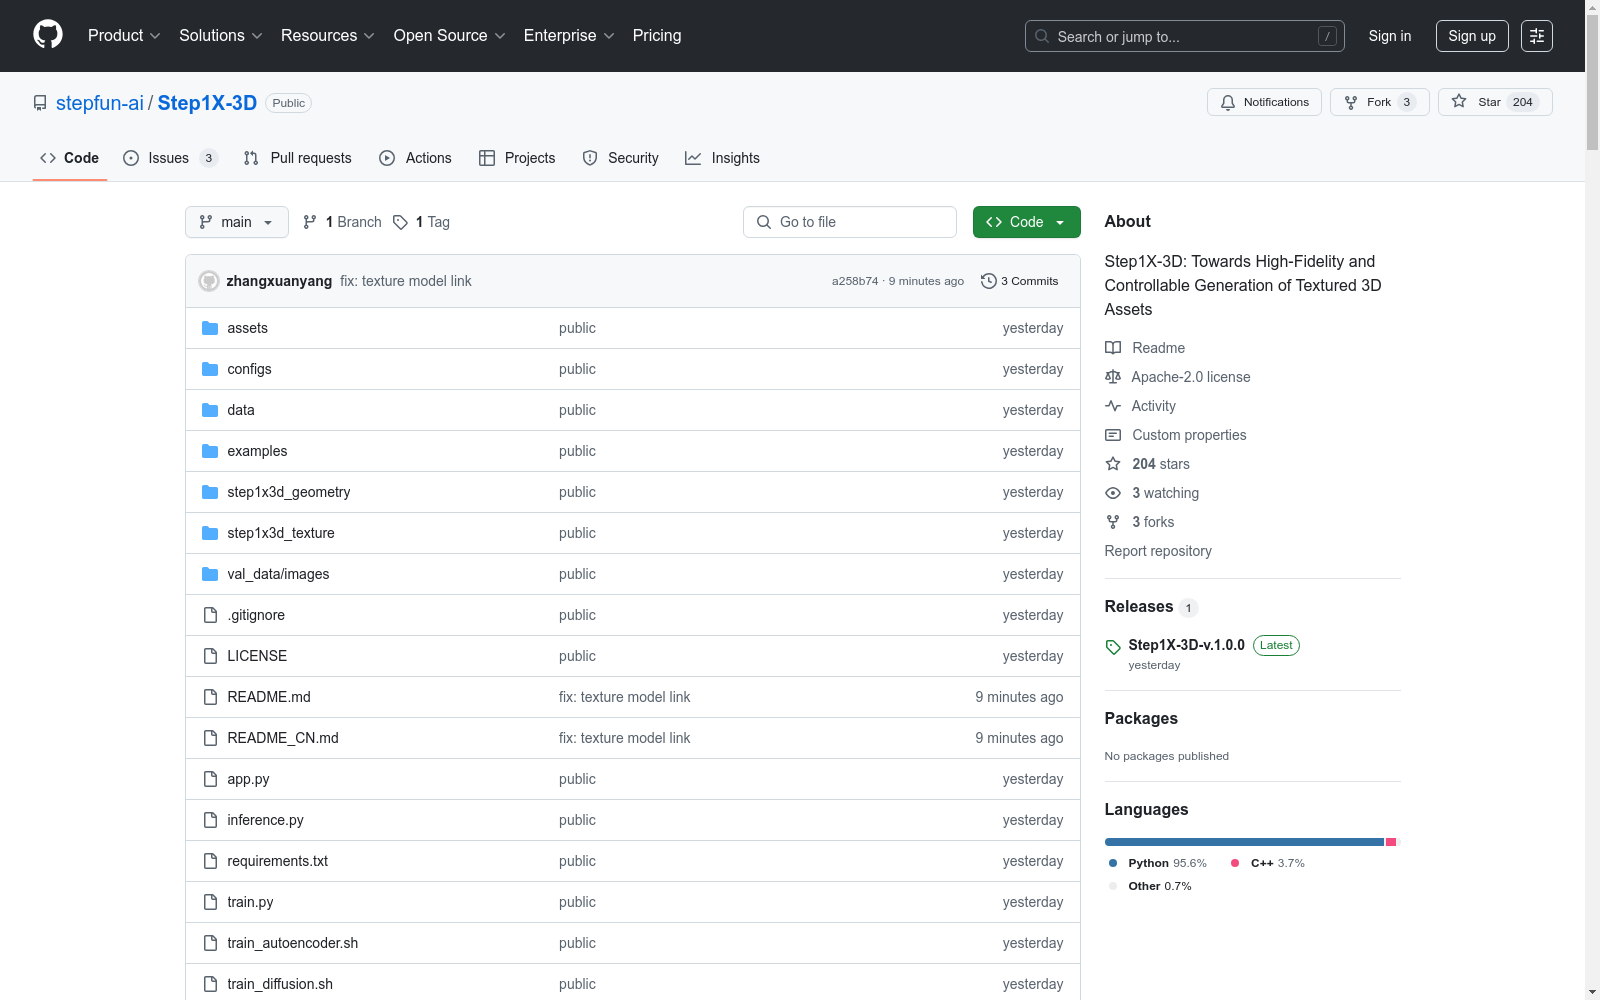
Task: Open the Step1X-3D-v.1.0.0 release
Action: [x=1186, y=645]
